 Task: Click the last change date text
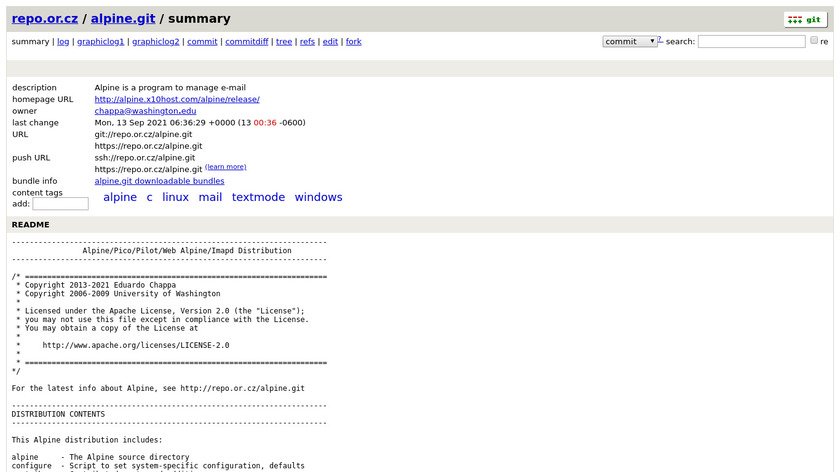click(200, 123)
